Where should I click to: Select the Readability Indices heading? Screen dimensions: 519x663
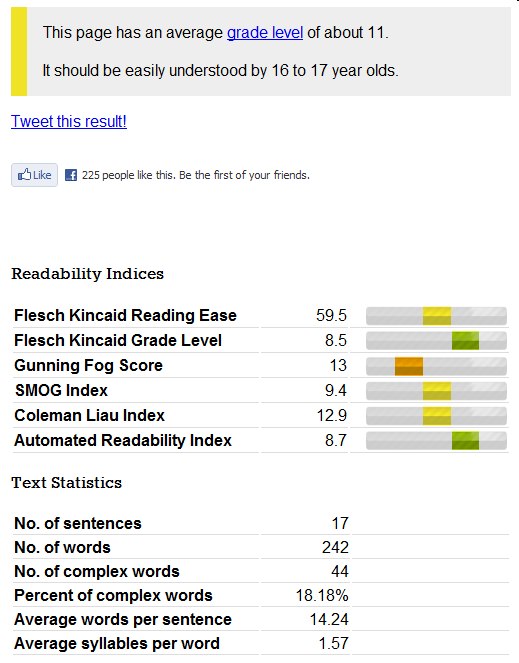pos(88,274)
